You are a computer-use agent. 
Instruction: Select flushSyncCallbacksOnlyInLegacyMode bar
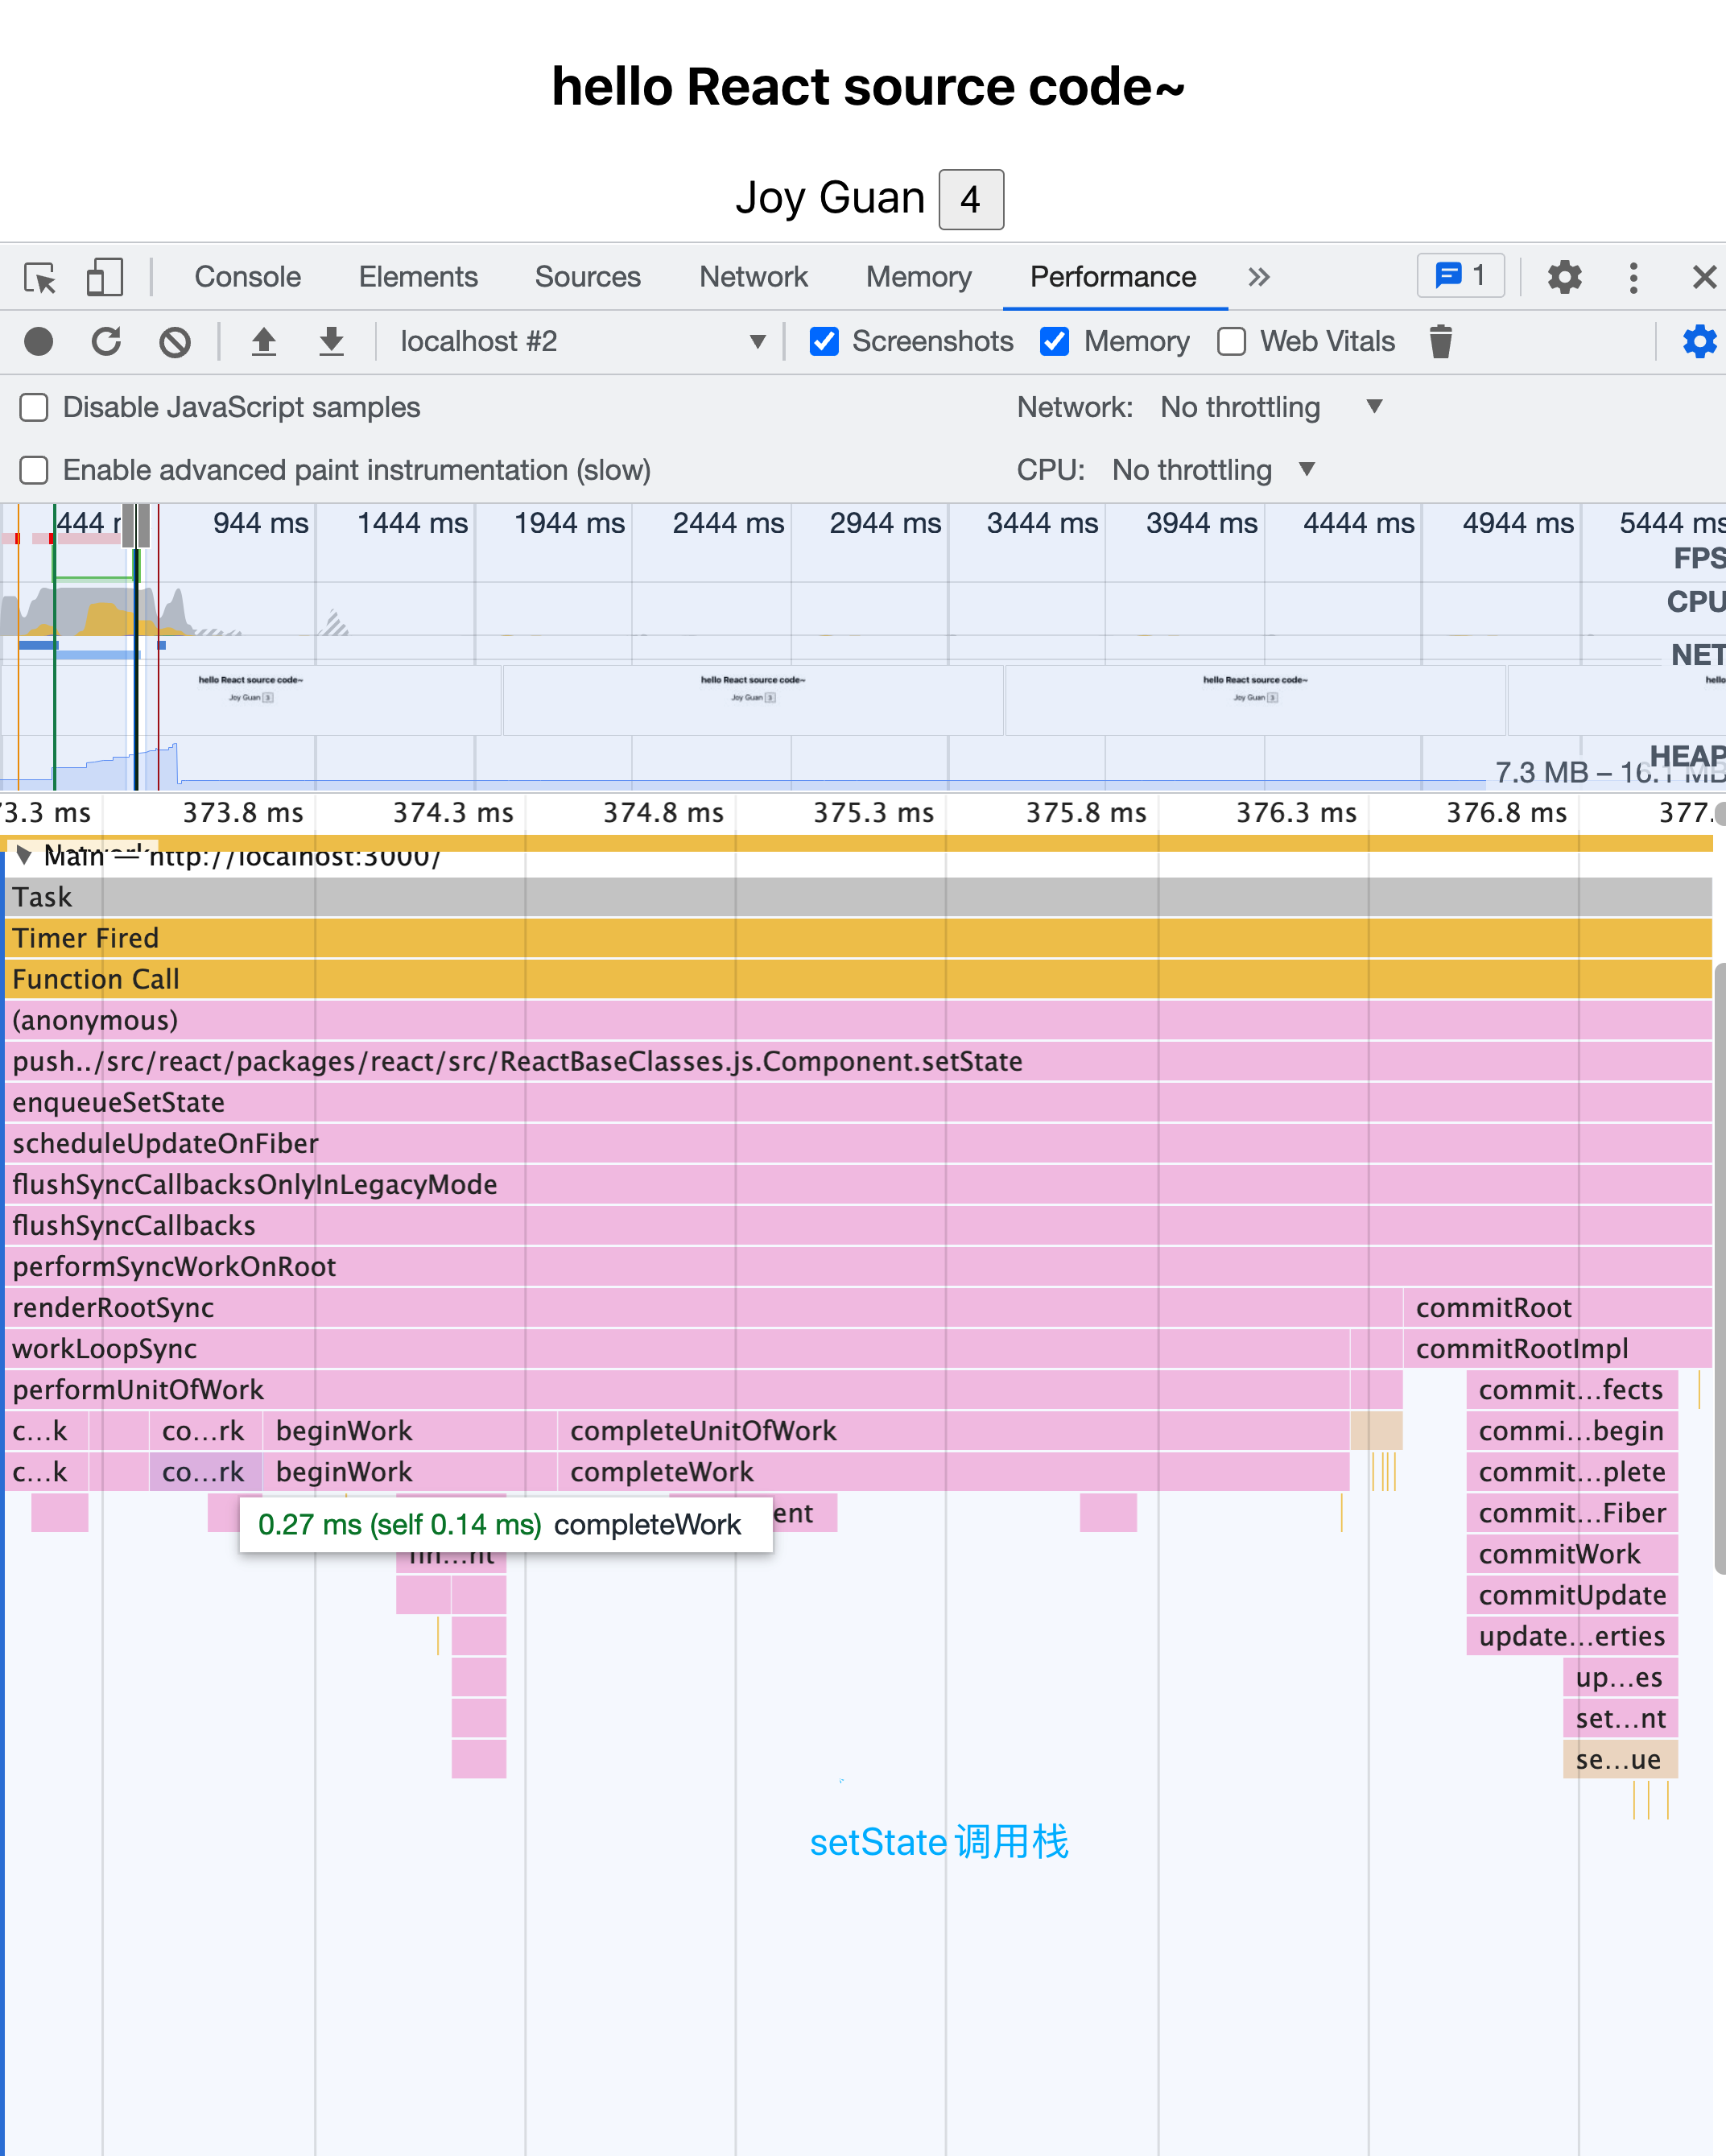(859, 1184)
